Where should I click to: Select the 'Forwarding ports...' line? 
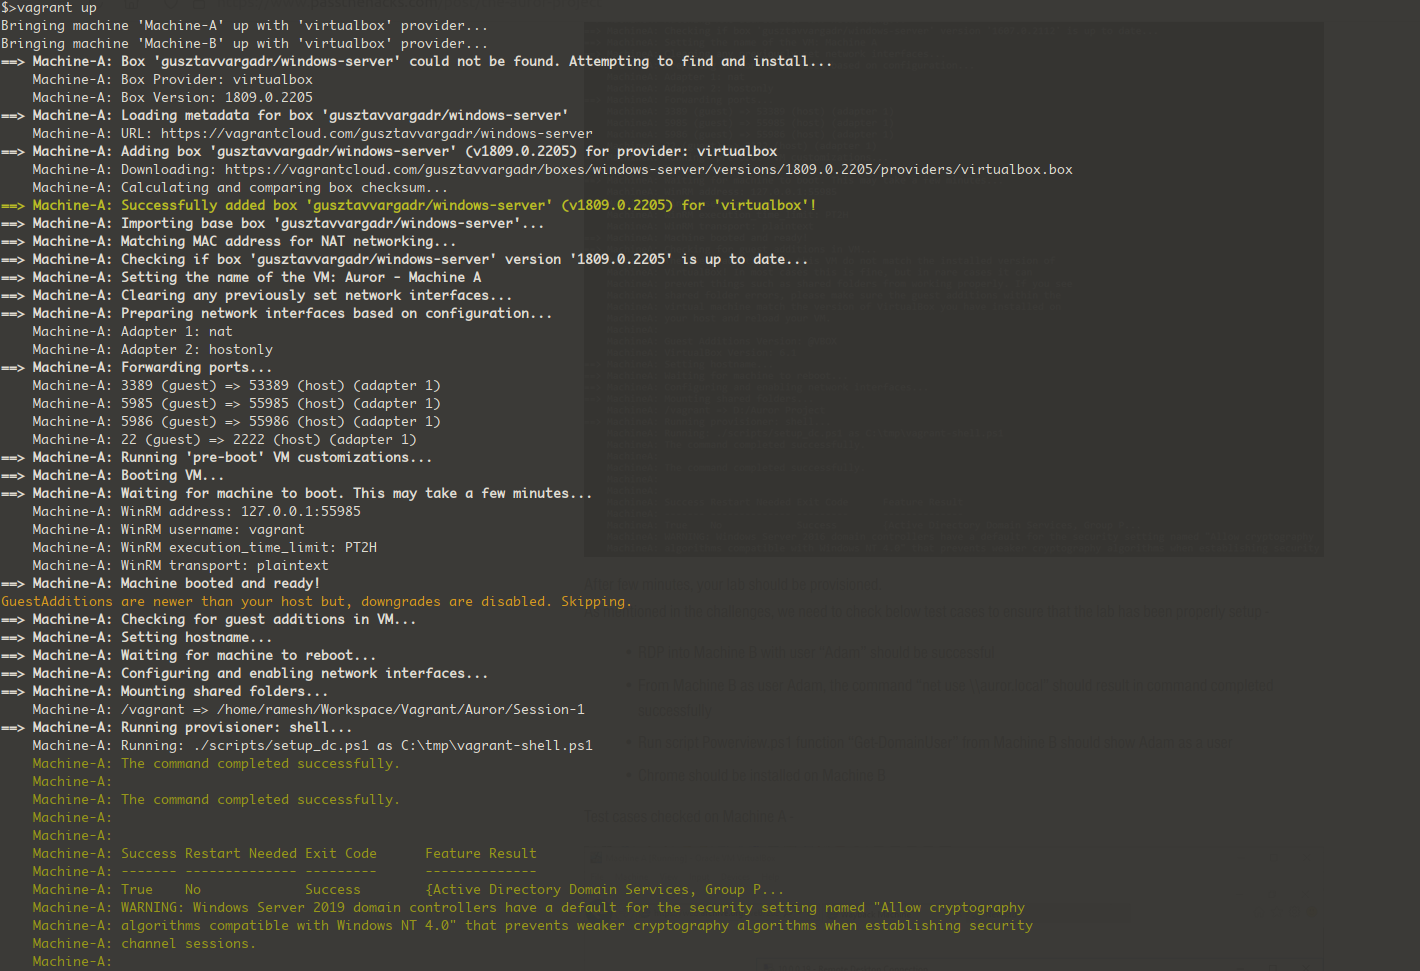(137, 368)
